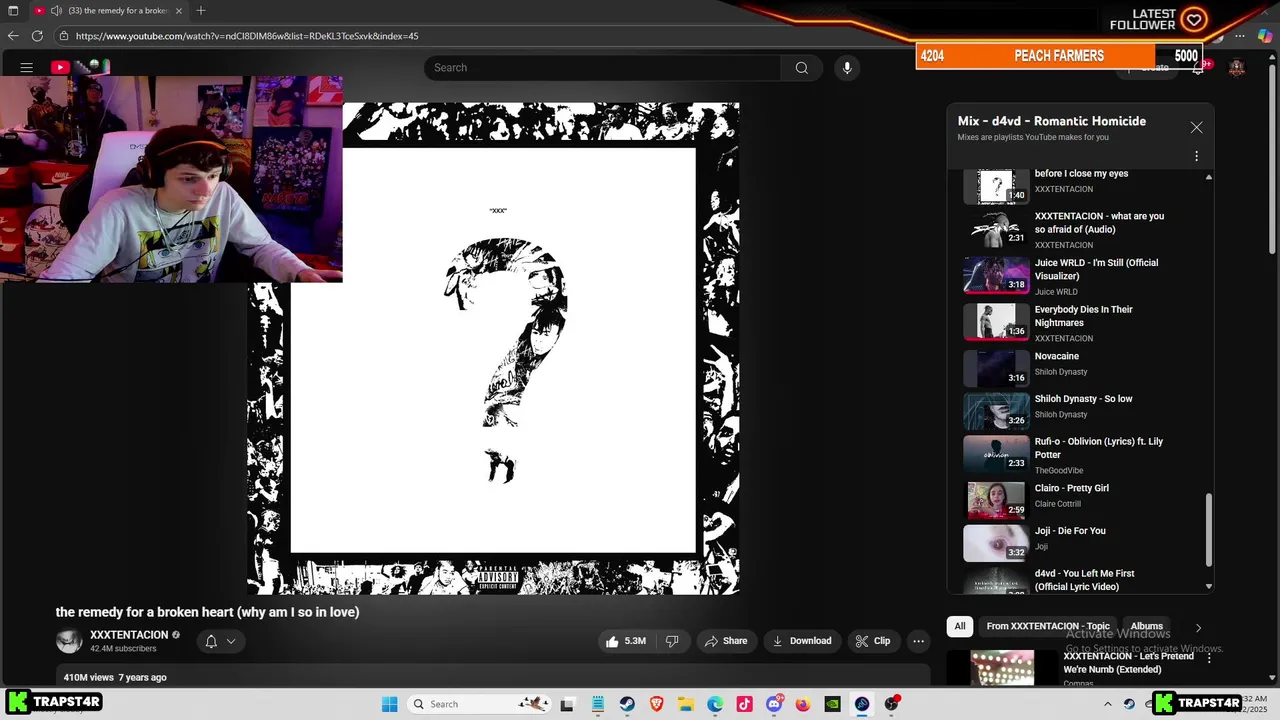
Task: Share the video
Action: coord(726,641)
